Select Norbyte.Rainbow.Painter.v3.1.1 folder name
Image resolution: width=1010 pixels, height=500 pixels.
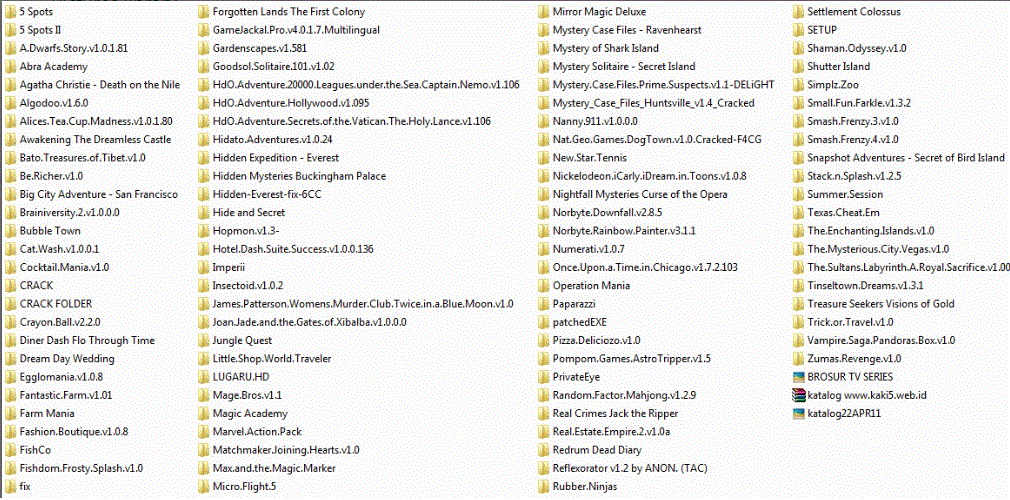(624, 231)
